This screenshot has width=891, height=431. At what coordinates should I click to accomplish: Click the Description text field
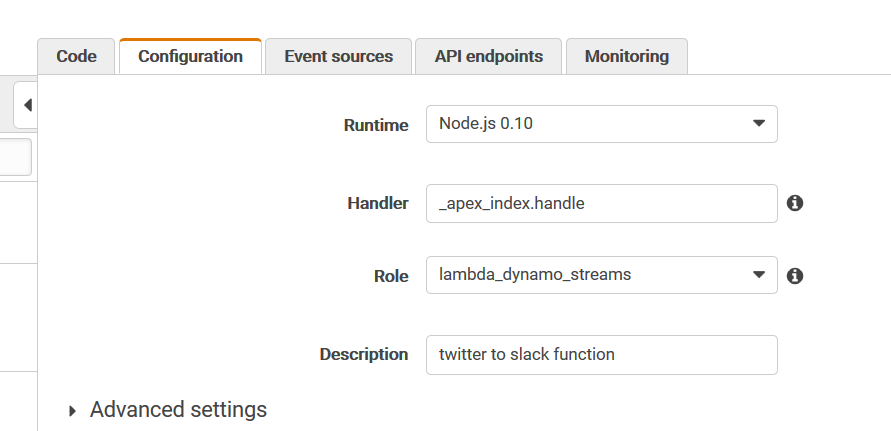(x=601, y=354)
